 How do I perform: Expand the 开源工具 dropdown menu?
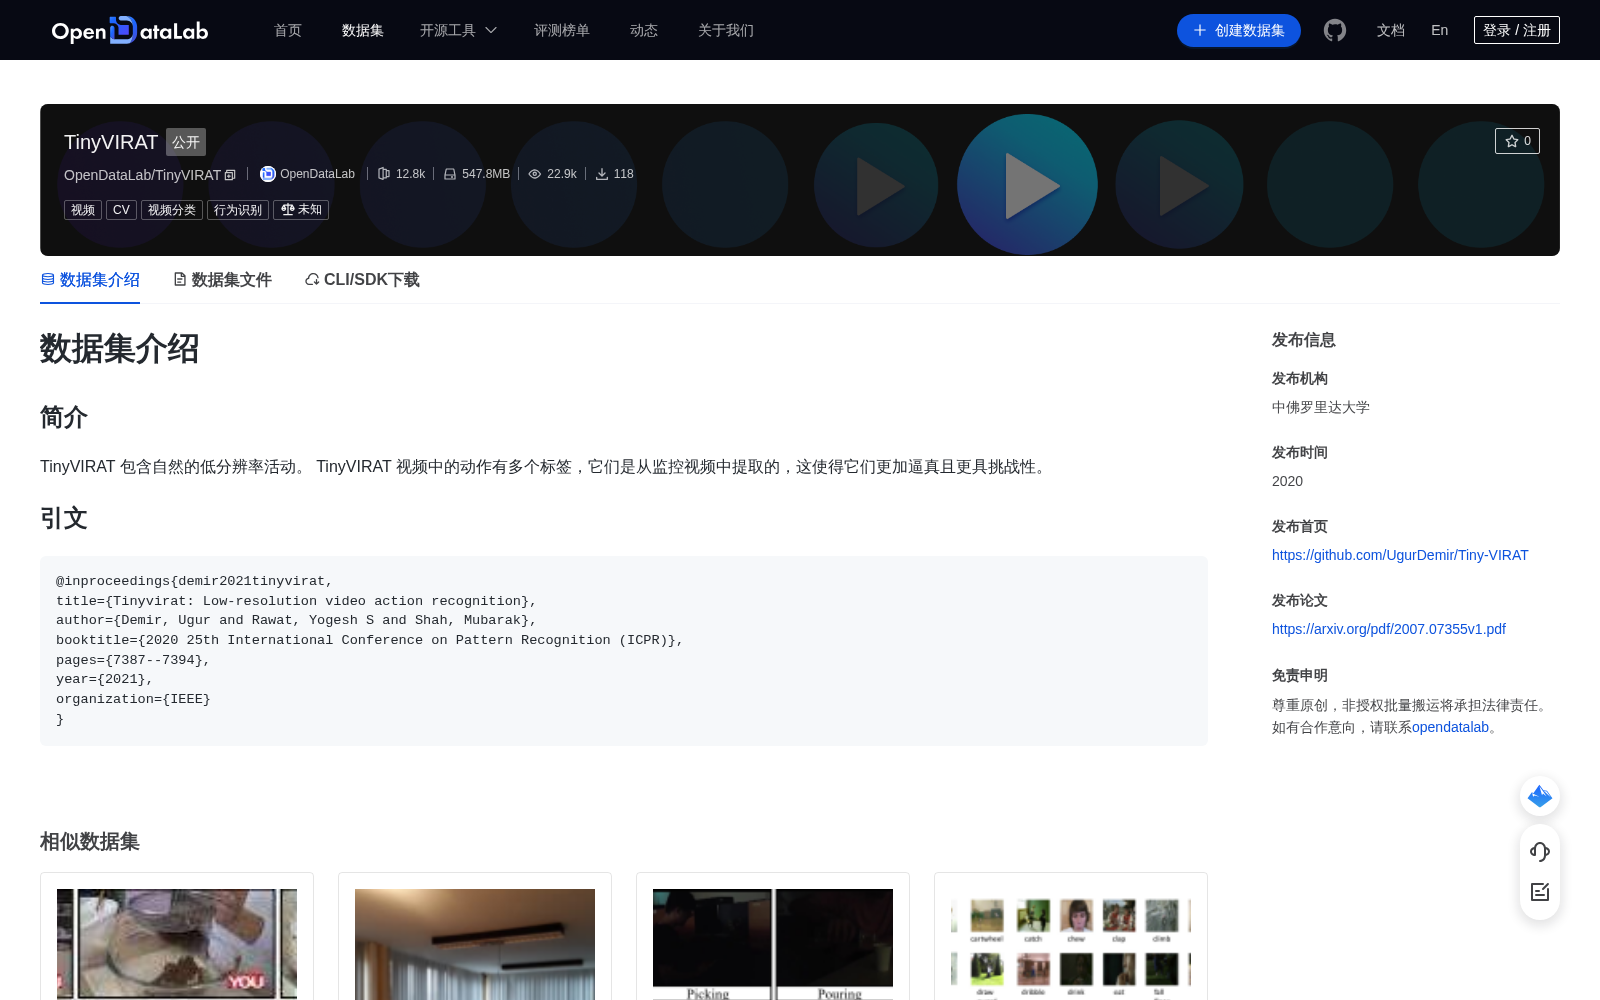[458, 30]
